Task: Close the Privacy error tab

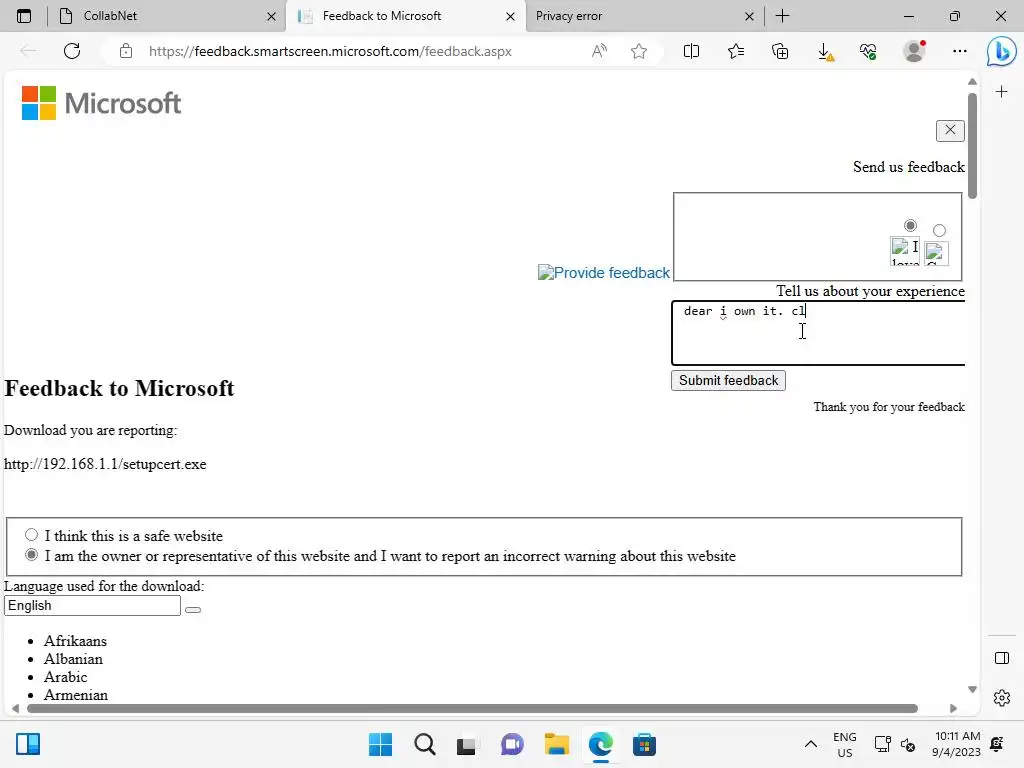Action: tap(749, 16)
